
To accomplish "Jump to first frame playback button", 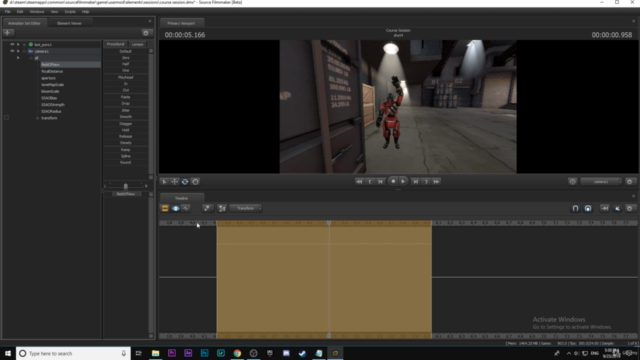I will 359,182.
